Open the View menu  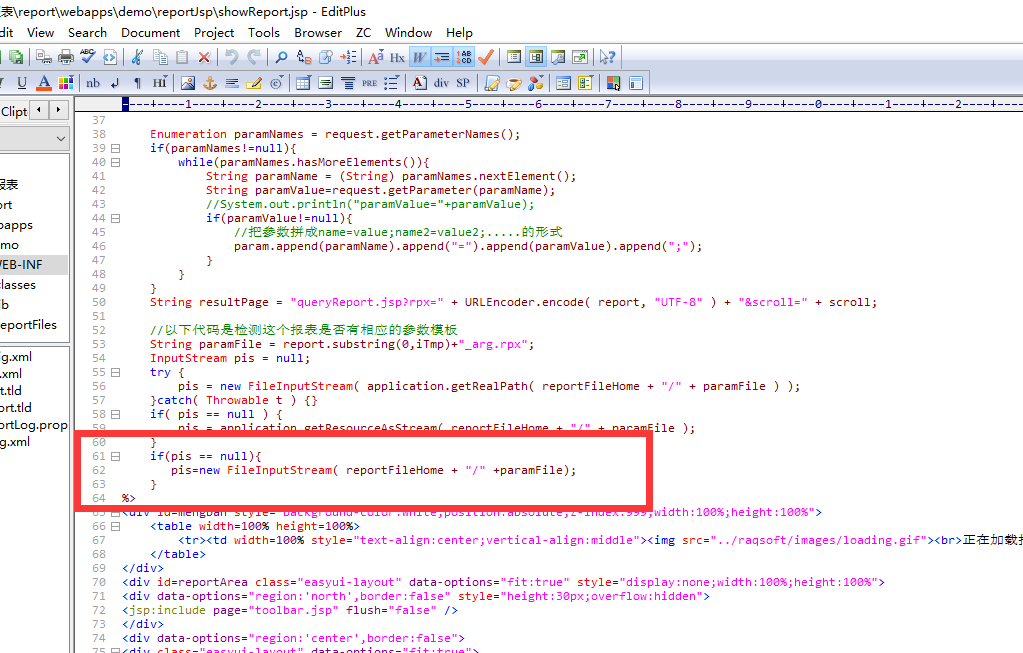pyautogui.click(x=40, y=33)
